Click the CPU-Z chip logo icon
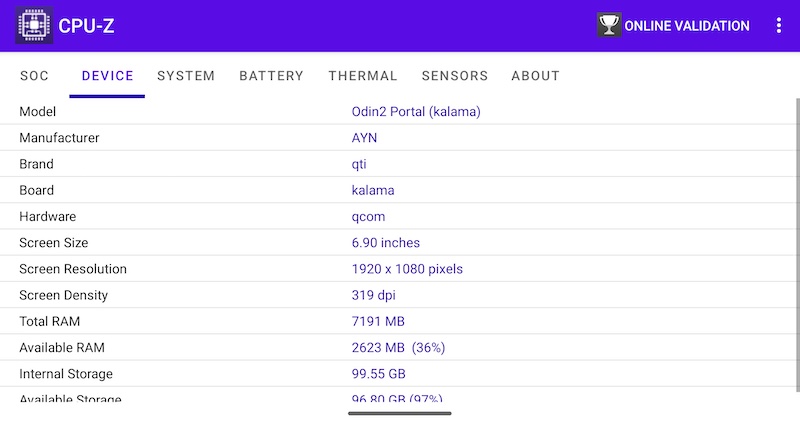The image size is (800, 425). (x=34, y=25)
